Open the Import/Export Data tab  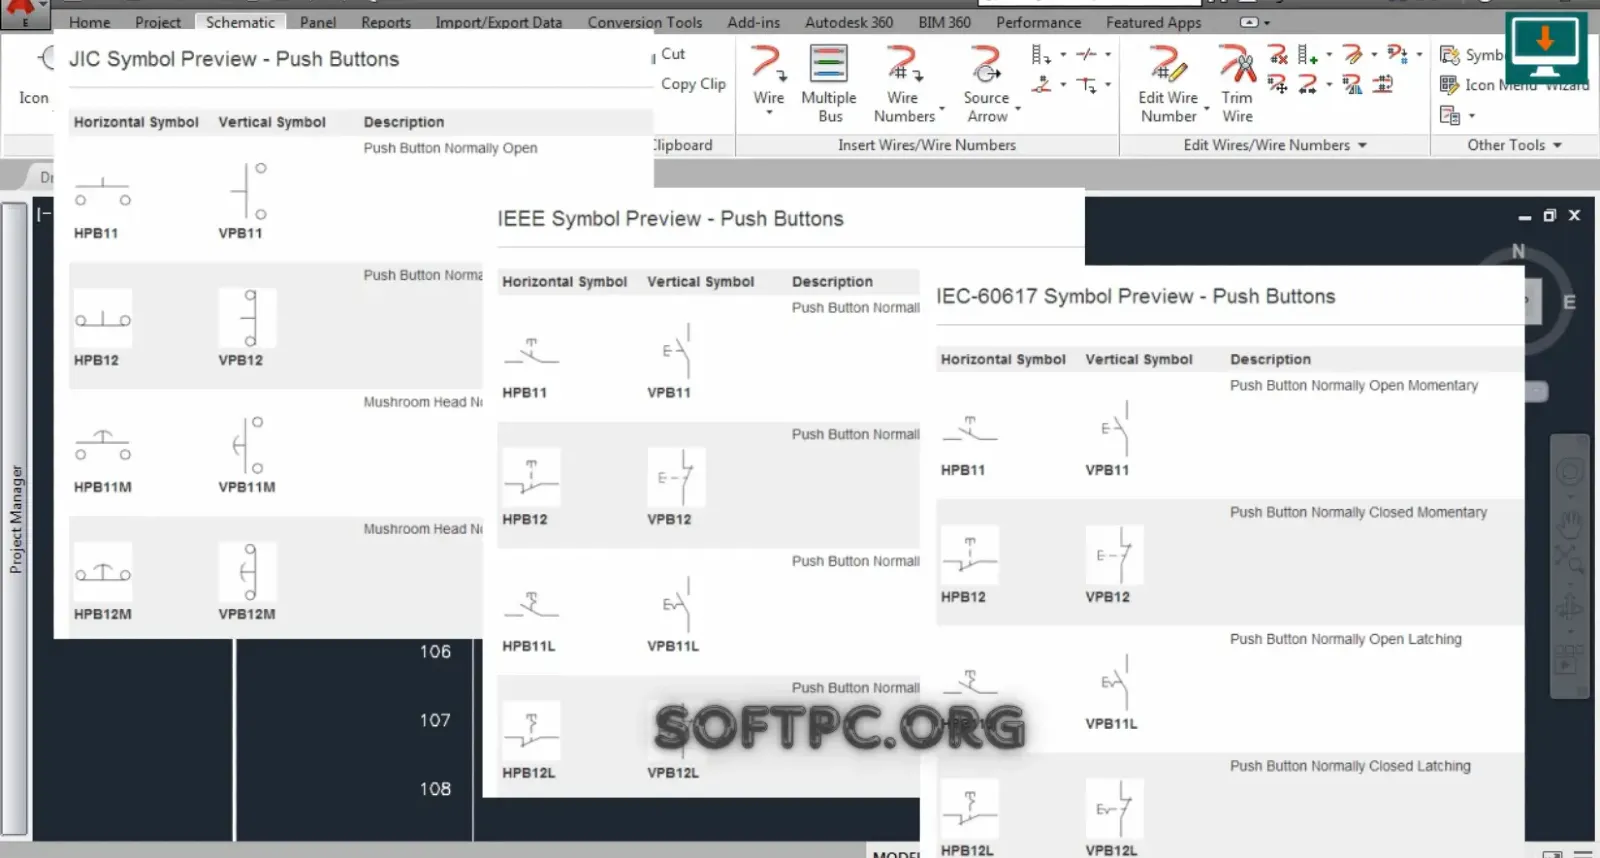(499, 22)
